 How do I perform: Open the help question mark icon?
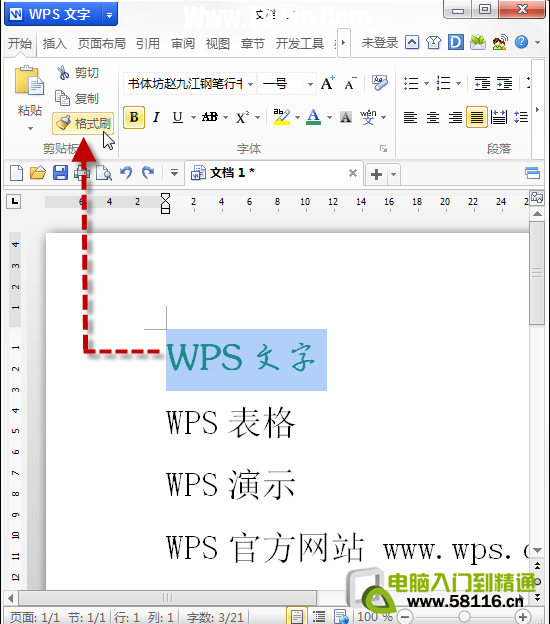click(521, 42)
